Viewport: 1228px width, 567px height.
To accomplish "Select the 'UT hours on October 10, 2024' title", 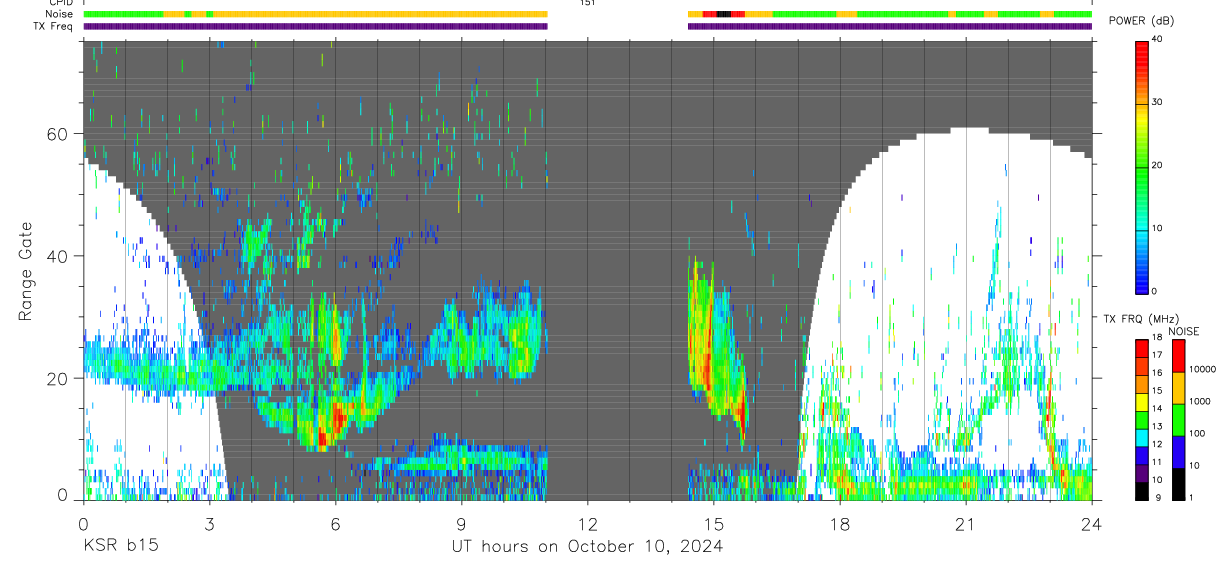I will coord(587,546).
